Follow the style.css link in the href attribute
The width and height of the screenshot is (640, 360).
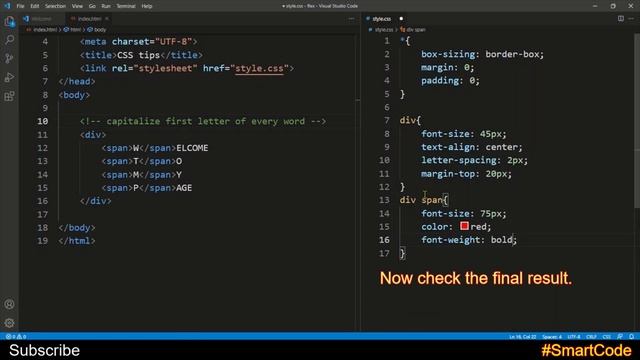pyautogui.click(x=259, y=68)
